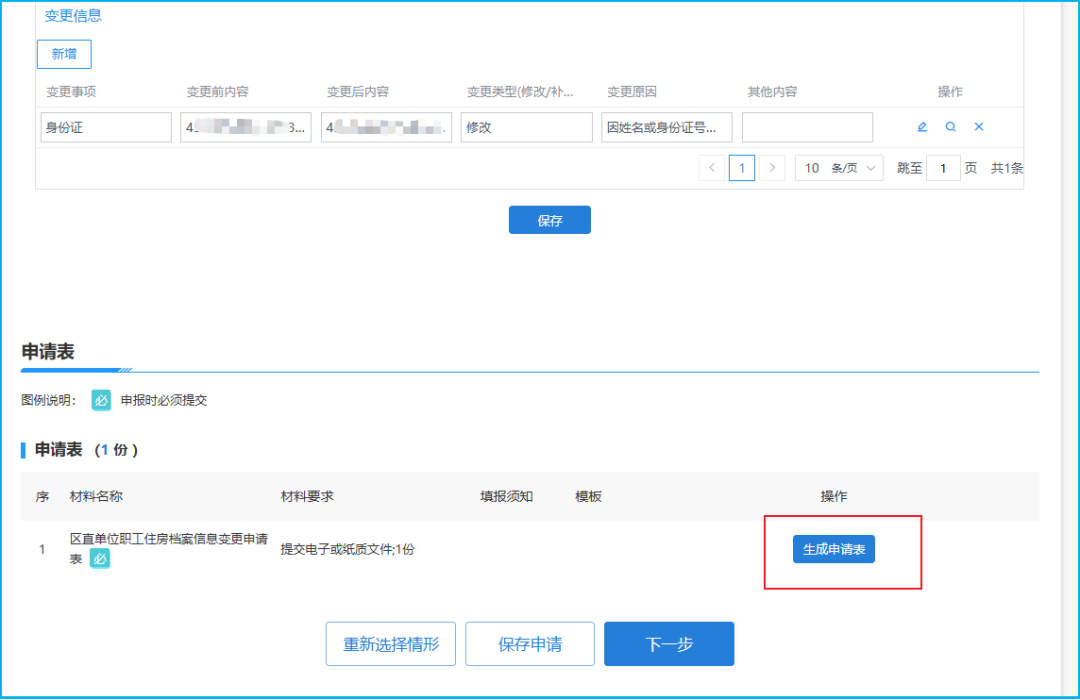Open the 10 条/页 page size dropdown
This screenshot has height=700, width=1080.
click(x=839, y=168)
